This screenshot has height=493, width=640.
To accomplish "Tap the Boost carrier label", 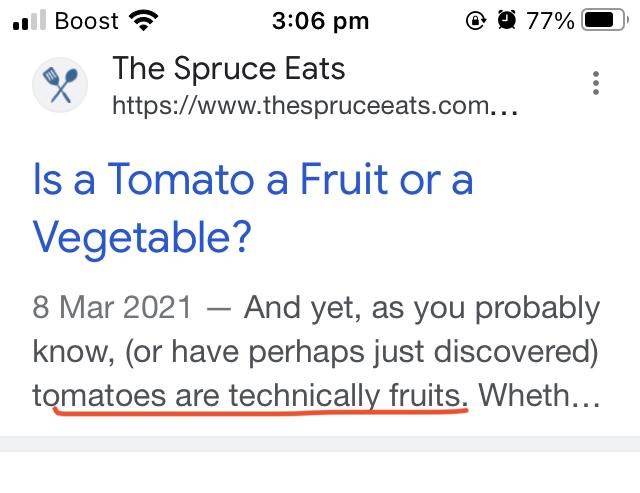I will click(87, 20).
